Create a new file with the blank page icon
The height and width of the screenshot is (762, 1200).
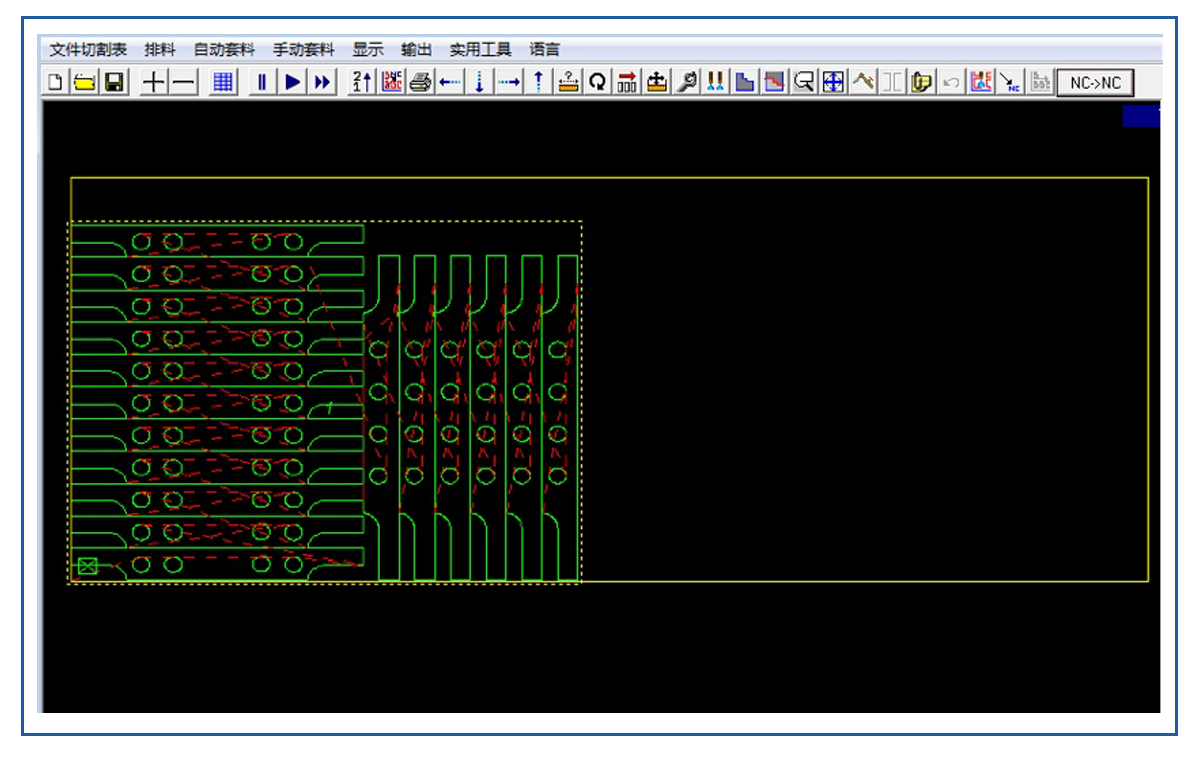(55, 83)
